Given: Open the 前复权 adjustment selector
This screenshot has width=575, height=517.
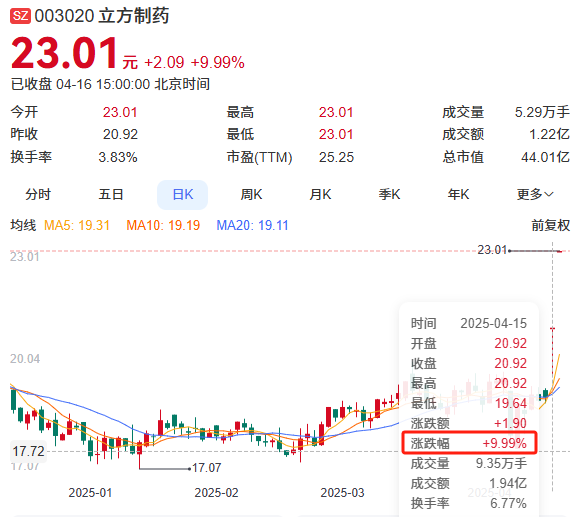Looking at the screenshot, I should click(551, 225).
